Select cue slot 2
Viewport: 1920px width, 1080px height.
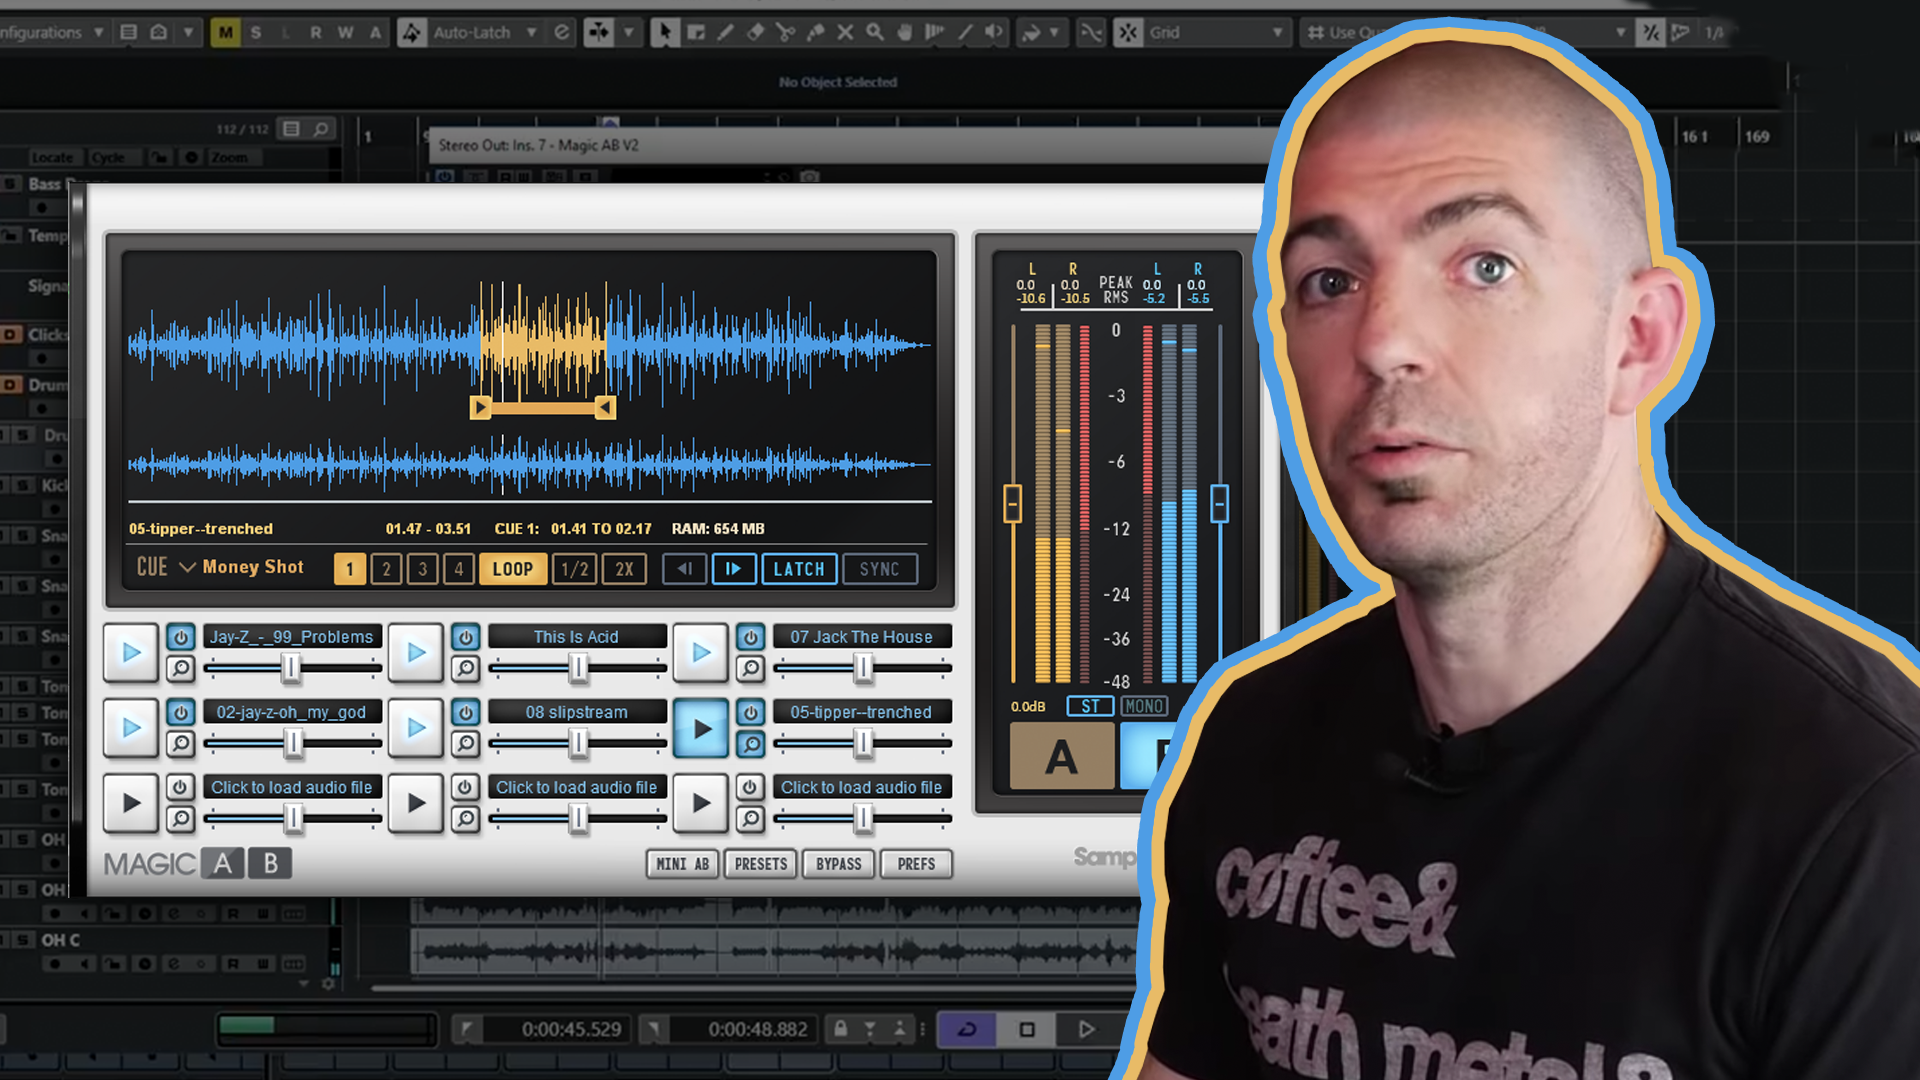tap(386, 569)
